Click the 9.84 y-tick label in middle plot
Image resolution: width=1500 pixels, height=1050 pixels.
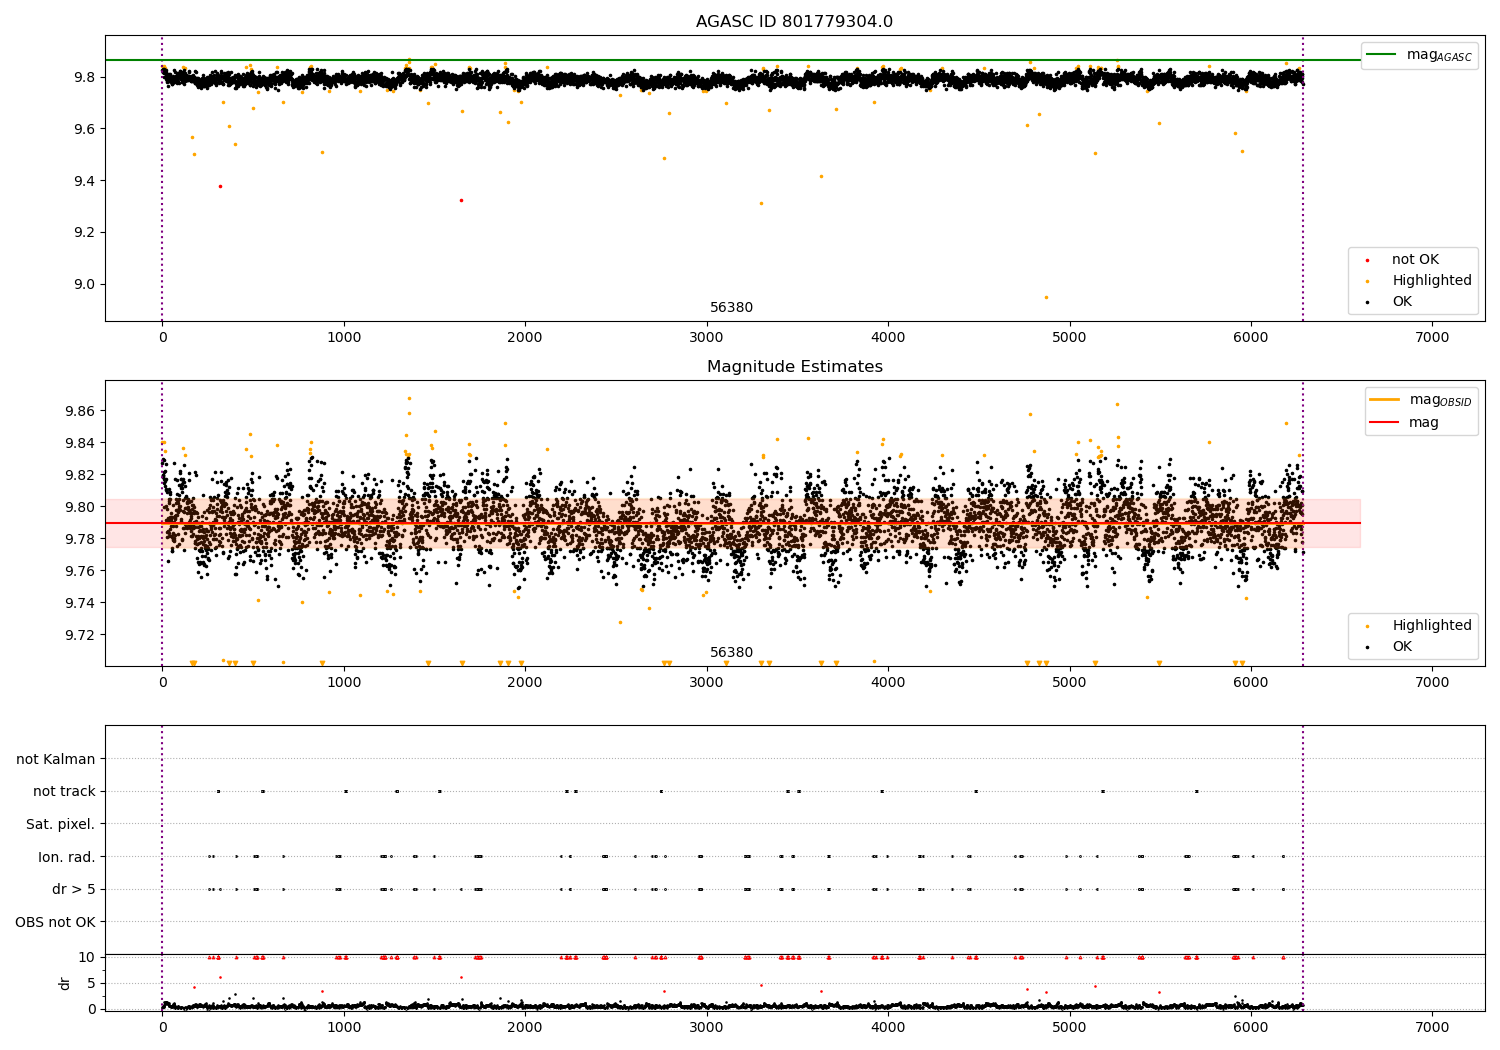point(80,444)
